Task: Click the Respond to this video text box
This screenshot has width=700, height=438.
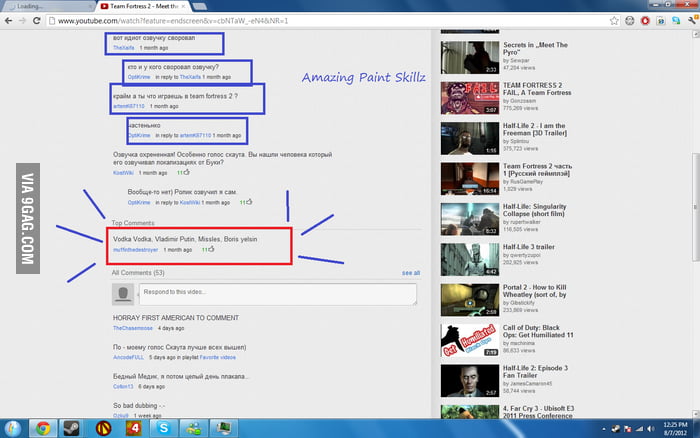Action: click(x=278, y=294)
